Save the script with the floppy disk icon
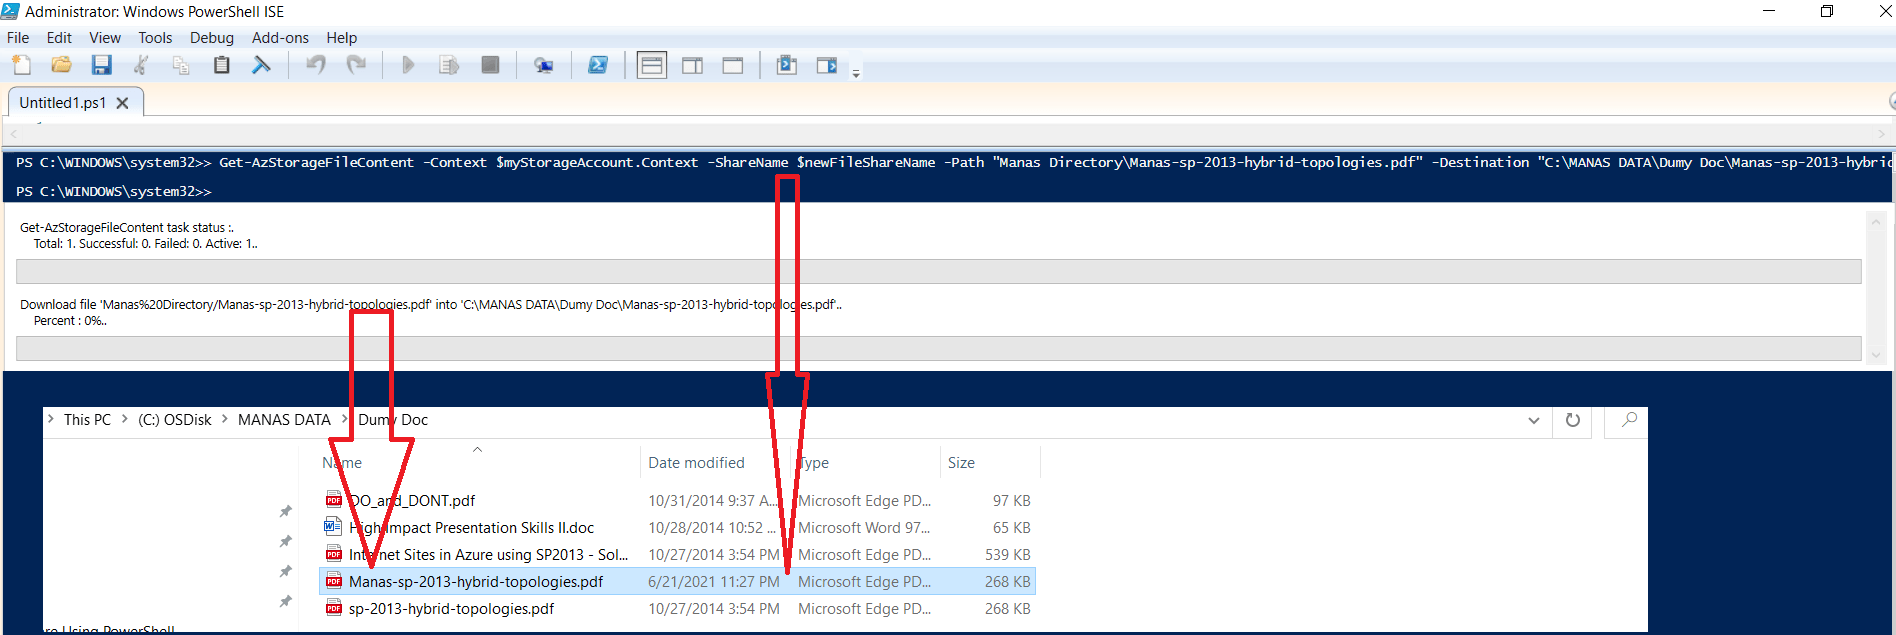The image size is (1896, 635). pyautogui.click(x=101, y=65)
